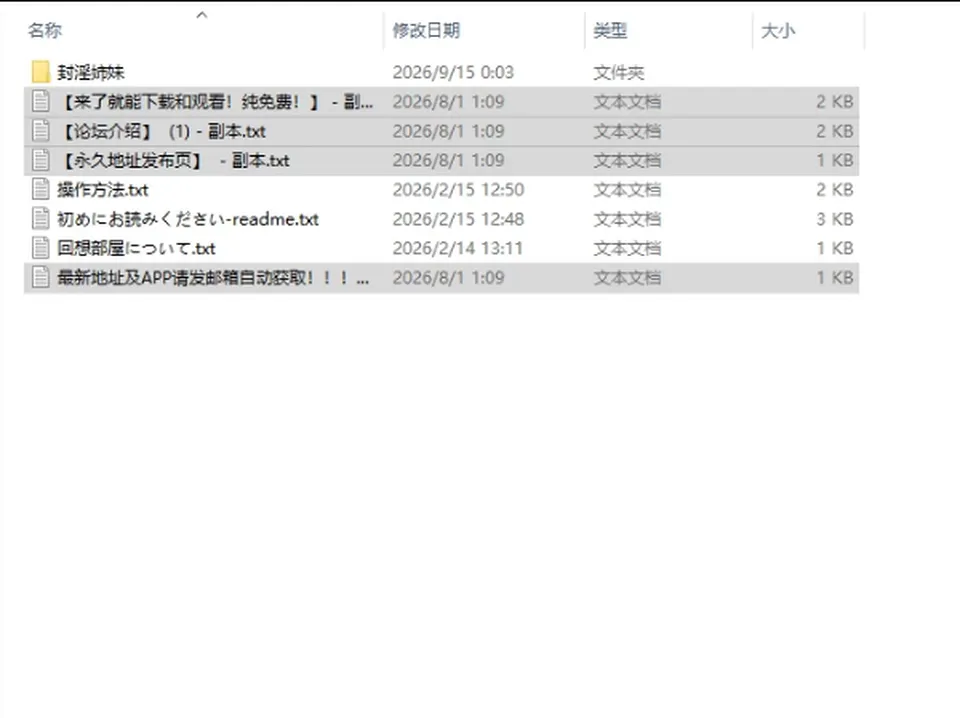Image resolution: width=960 pixels, height=718 pixels.
Task: Click the 文件夹 type cell
Action: 619,73
